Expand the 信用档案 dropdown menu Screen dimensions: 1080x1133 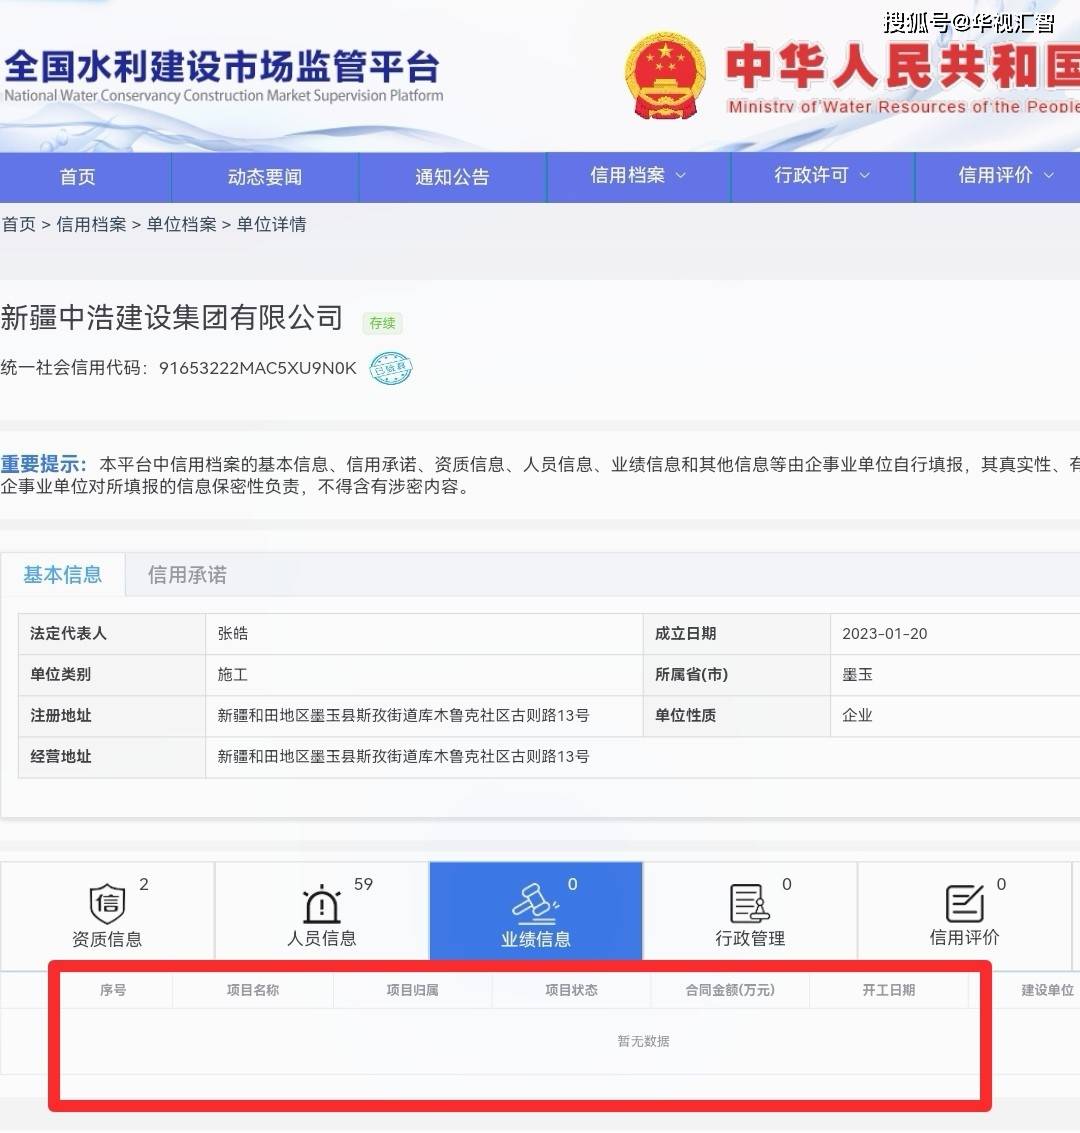pyautogui.click(x=638, y=176)
